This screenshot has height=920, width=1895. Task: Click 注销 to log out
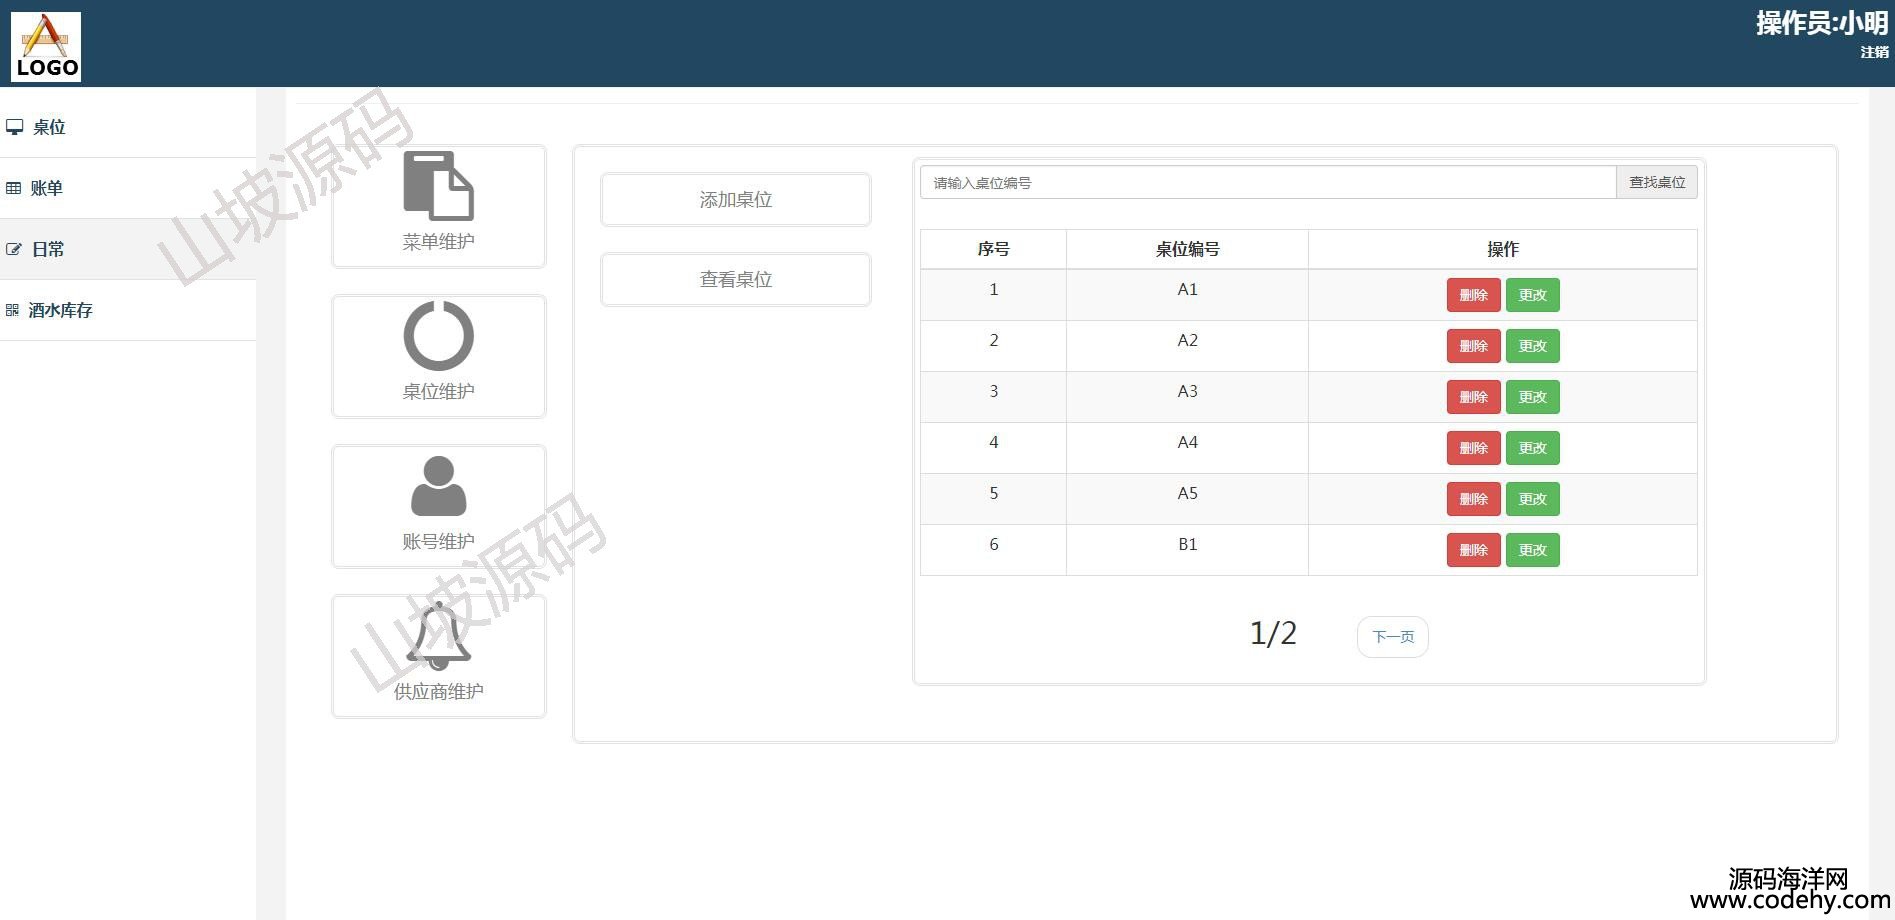(x=1873, y=52)
